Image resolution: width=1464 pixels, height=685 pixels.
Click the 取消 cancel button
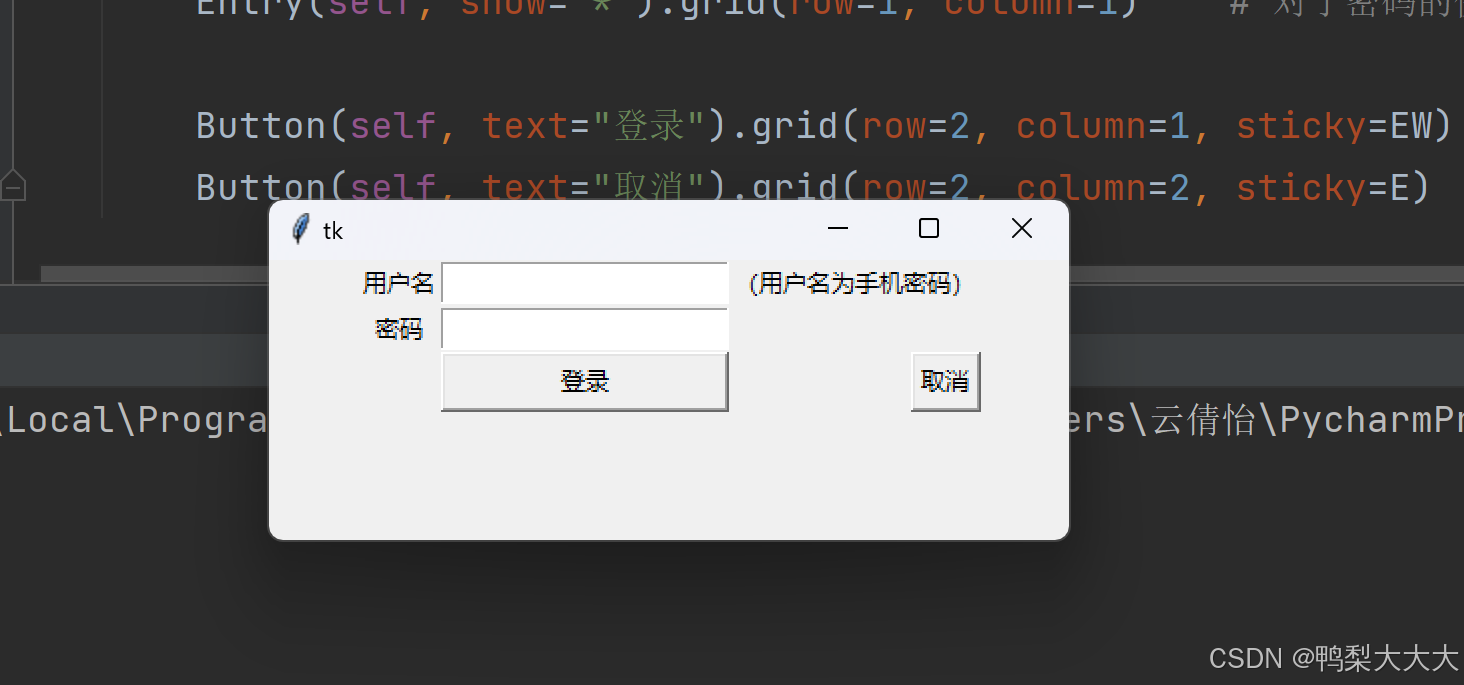(x=945, y=381)
